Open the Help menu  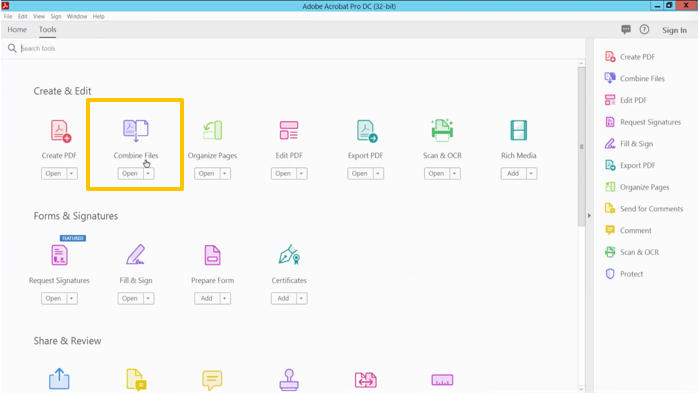(98, 16)
